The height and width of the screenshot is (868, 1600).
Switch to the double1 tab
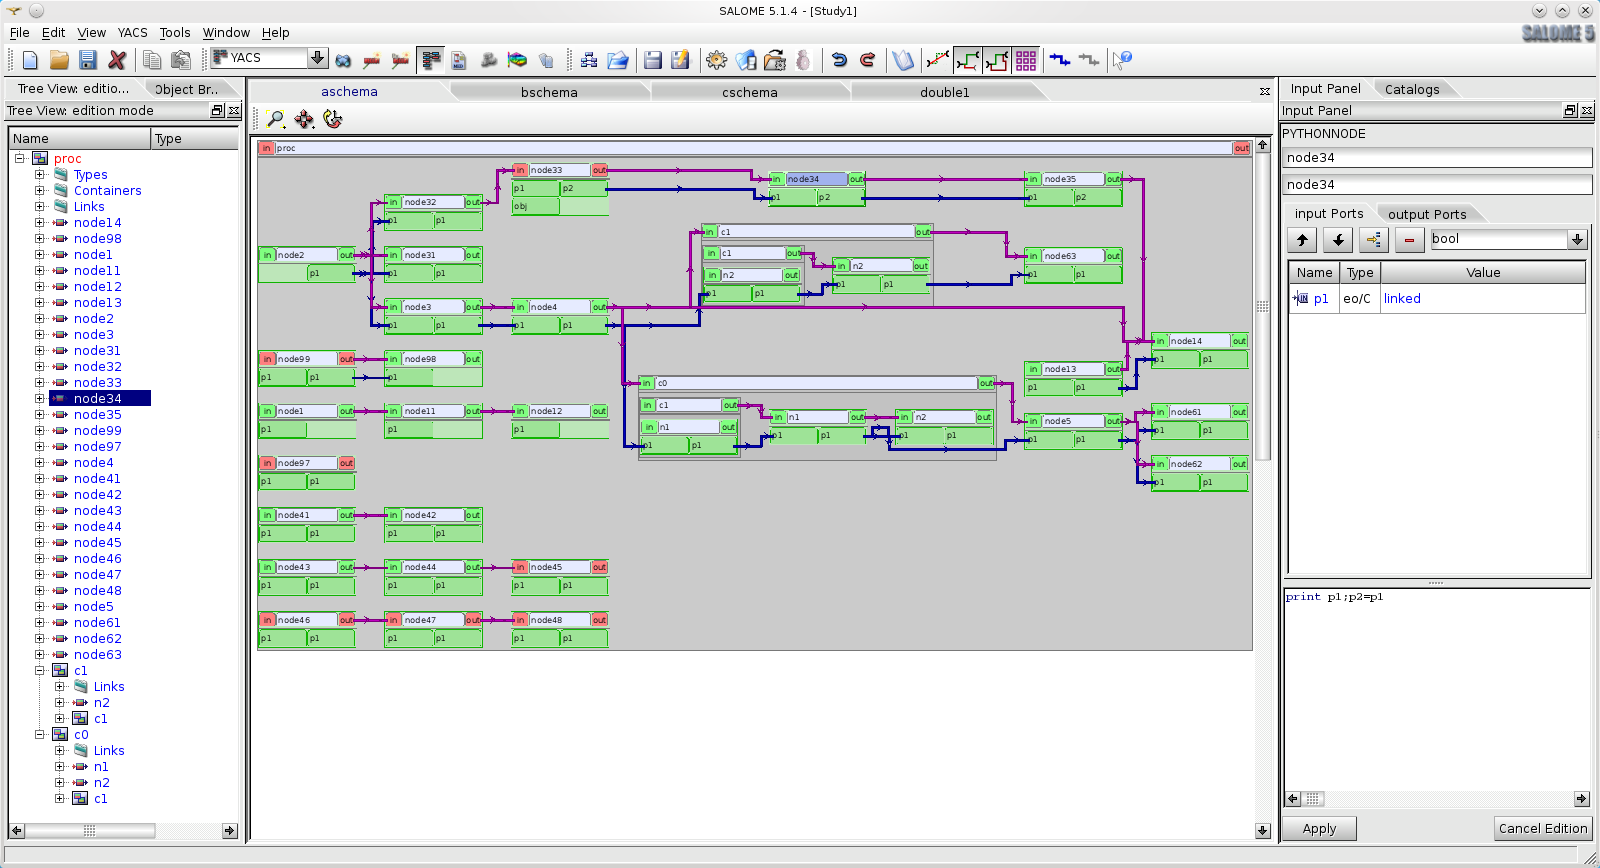pos(945,92)
